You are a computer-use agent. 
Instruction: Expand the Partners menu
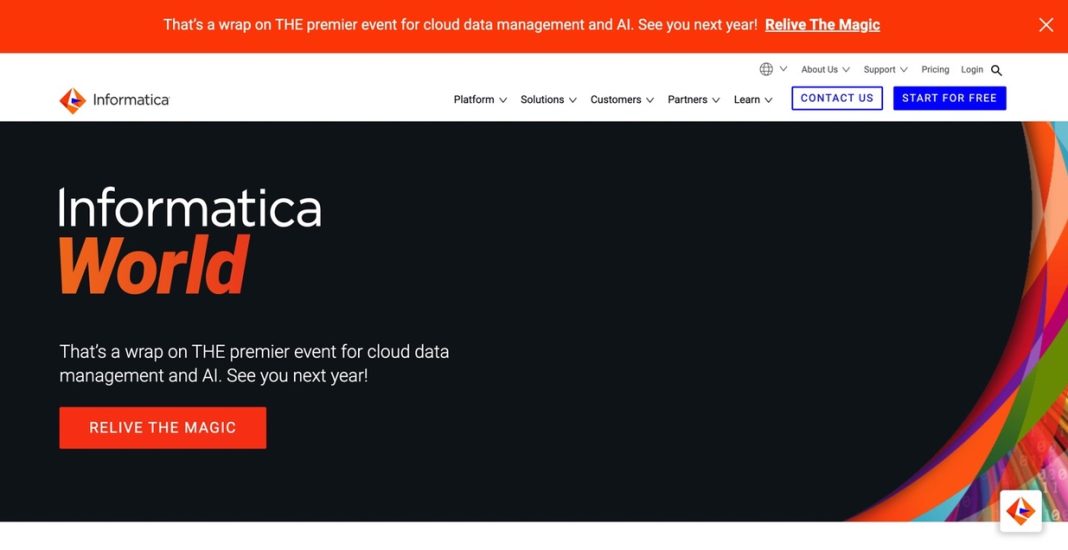pos(693,100)
